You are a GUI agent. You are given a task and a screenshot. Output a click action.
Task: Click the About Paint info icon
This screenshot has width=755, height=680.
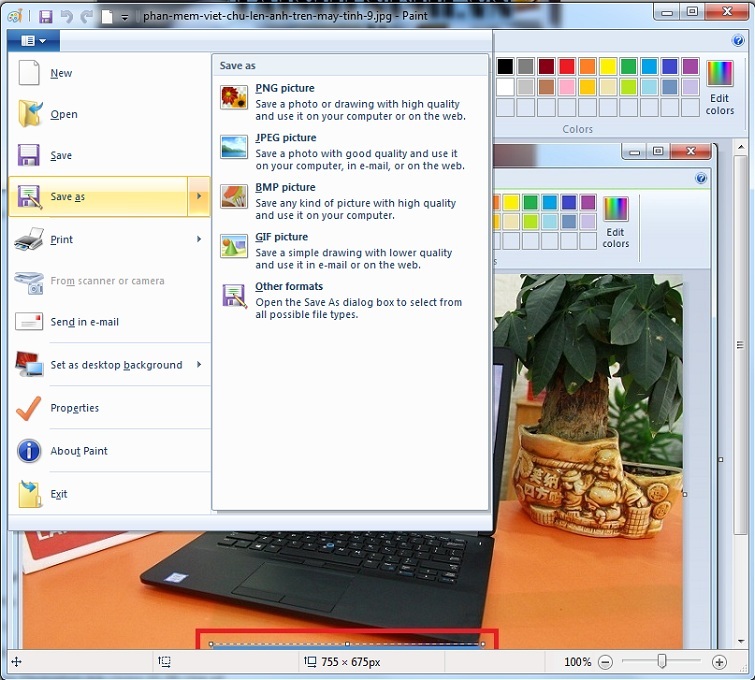(30, 451)
